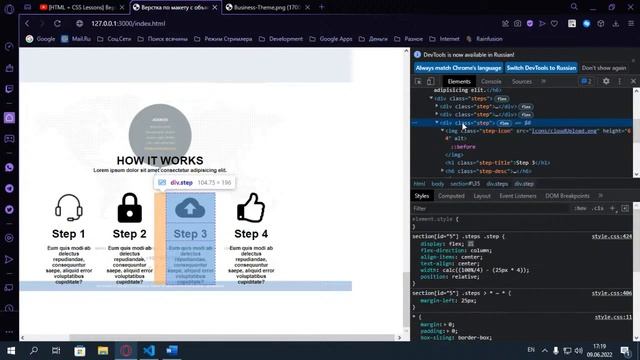Screen dimensions: 640x360
Task: Open the DOM Breakpoints tab
Action: 567,196
